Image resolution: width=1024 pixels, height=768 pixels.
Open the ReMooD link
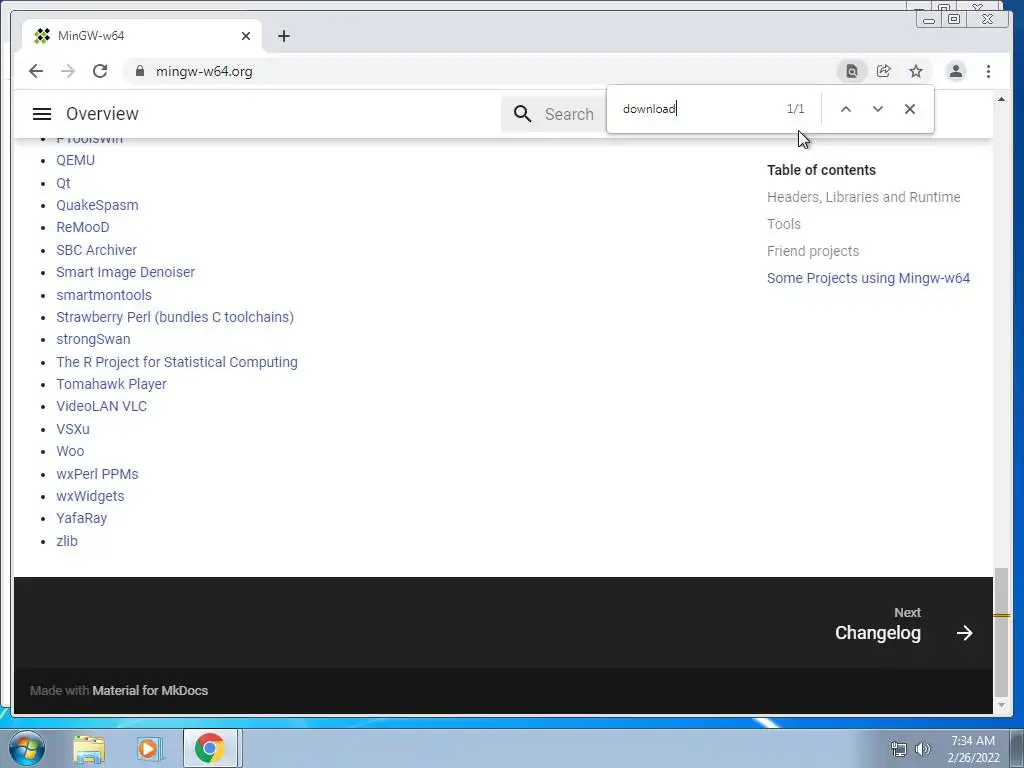(83, 227)
